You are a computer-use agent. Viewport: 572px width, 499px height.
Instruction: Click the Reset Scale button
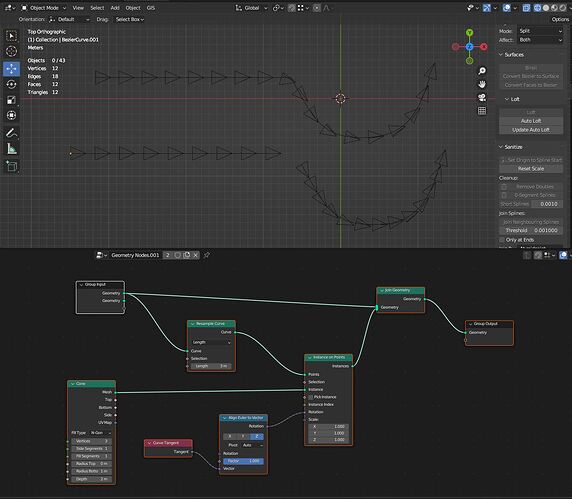click(531, 169)
